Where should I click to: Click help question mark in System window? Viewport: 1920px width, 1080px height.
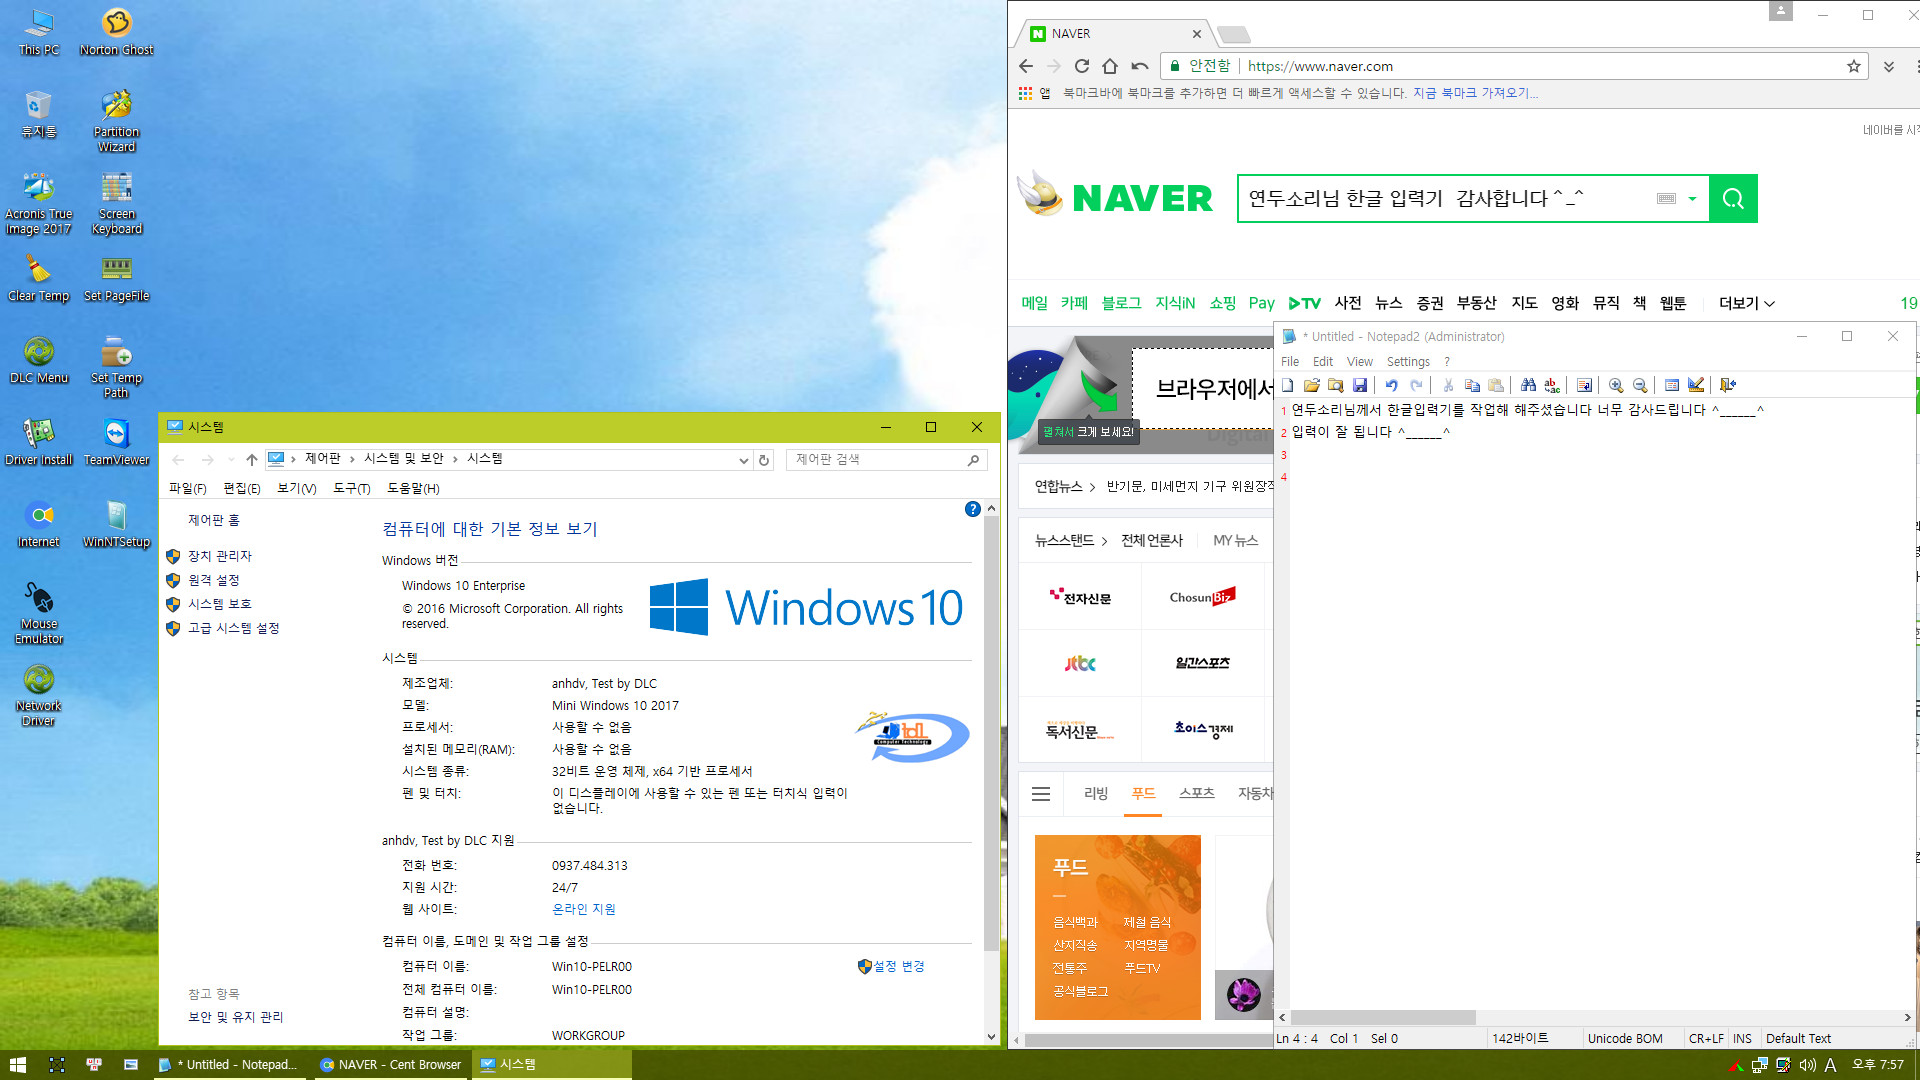coord(972,509)
